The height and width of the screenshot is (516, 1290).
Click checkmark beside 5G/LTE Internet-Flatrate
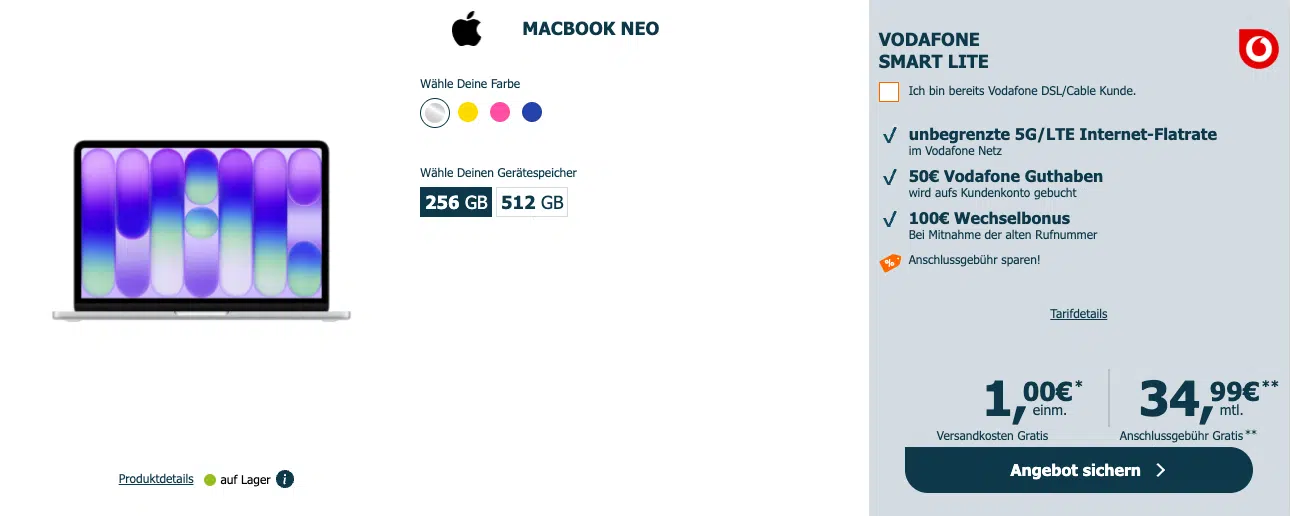coord(889,135)
